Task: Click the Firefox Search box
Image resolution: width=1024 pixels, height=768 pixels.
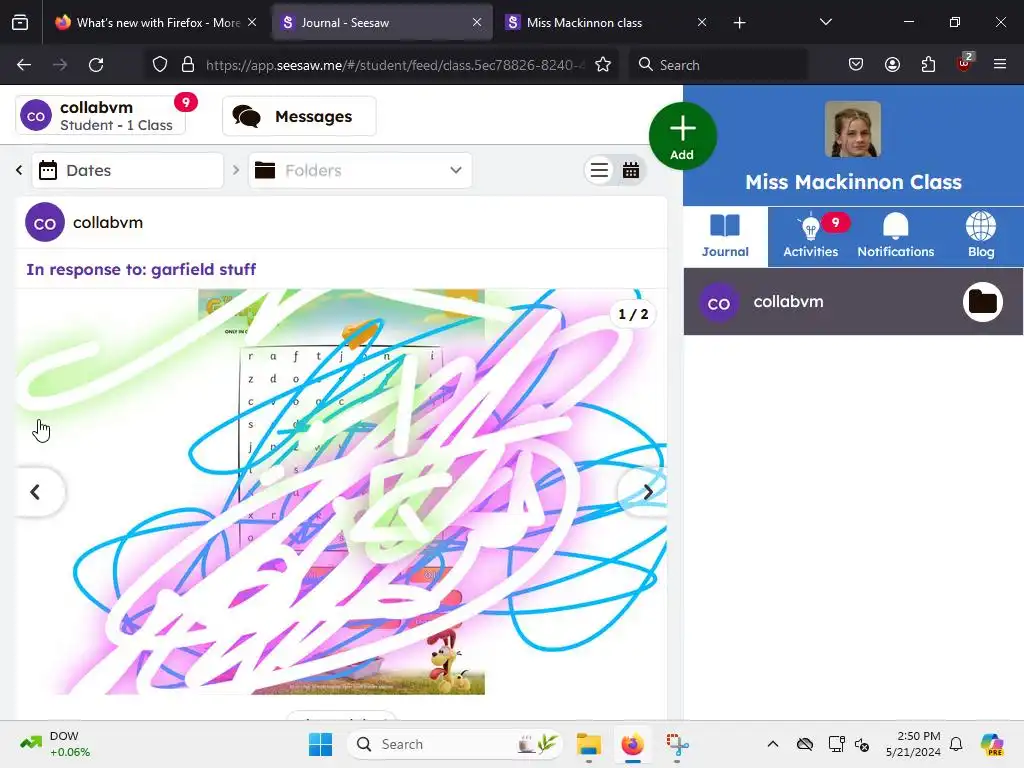Action: click(x=718, y=65)
